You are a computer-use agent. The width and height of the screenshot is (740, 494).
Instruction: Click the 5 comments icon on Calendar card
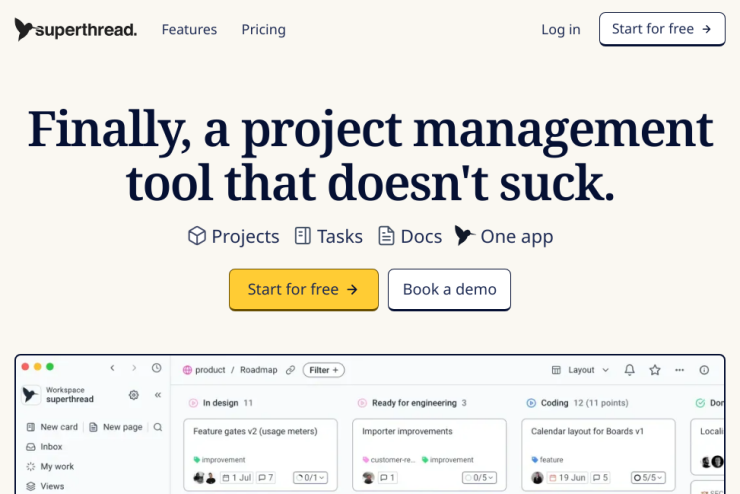tap(600, 478)
